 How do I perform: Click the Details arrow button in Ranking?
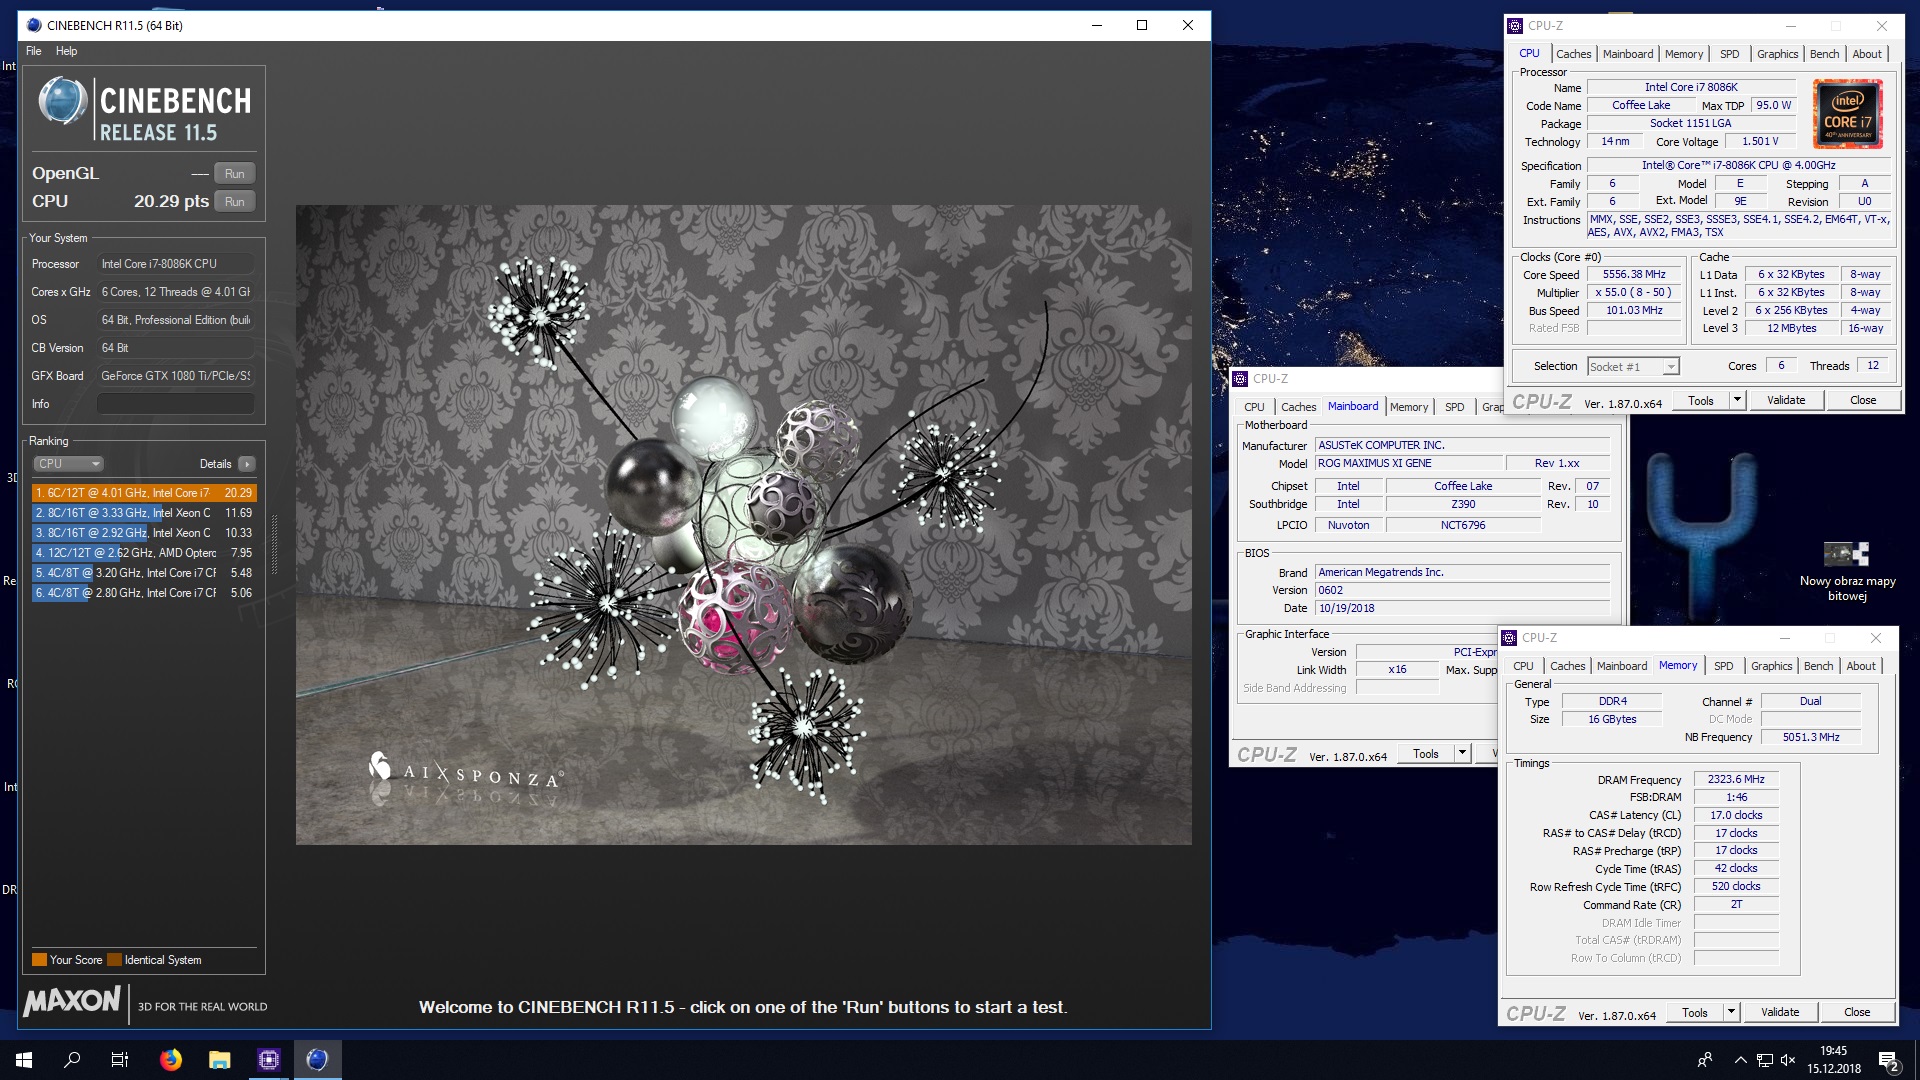pyautogui.click(x=247, y=464)
